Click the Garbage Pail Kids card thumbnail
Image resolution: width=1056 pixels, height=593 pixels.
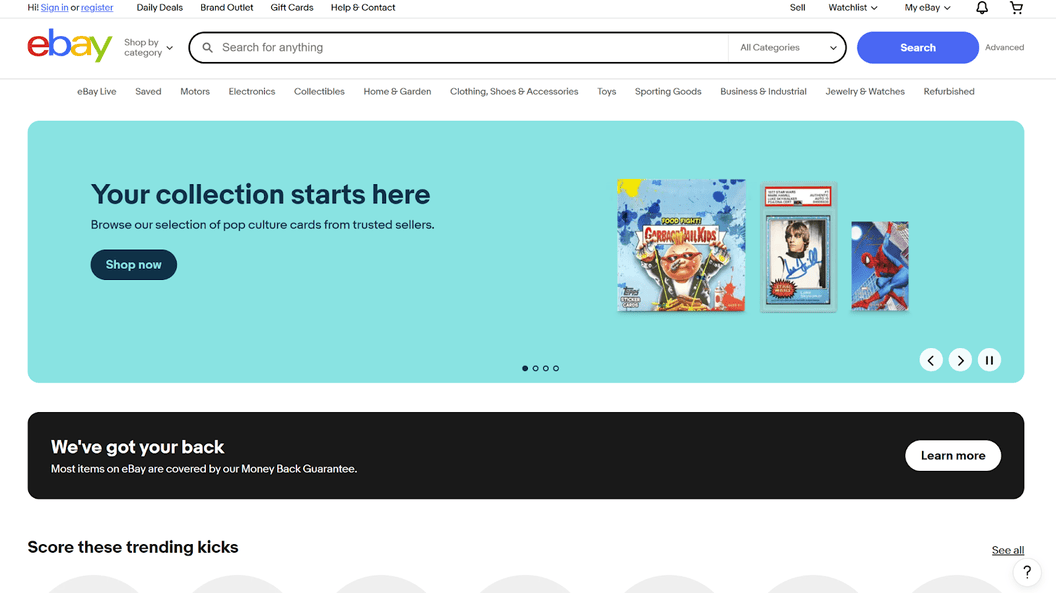(681, 245)
